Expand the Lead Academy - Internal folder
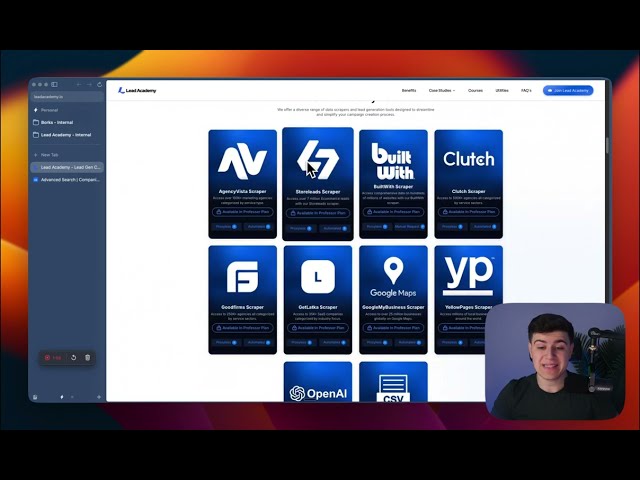 pos(66,134)
